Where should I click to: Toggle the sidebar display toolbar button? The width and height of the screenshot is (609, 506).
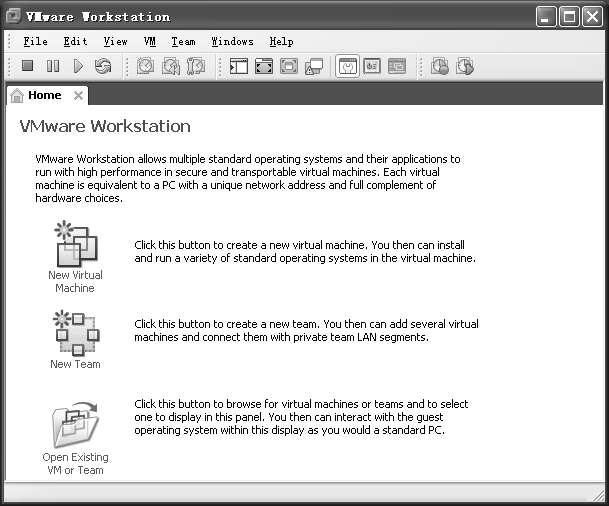coord(239,67)
